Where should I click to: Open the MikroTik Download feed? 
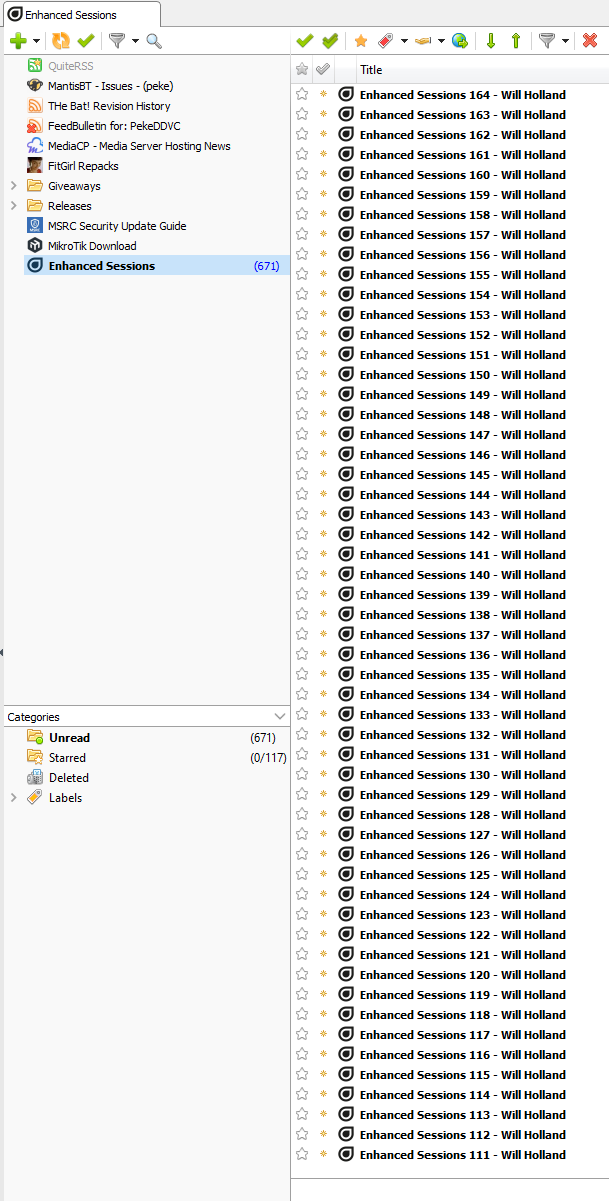92,246
